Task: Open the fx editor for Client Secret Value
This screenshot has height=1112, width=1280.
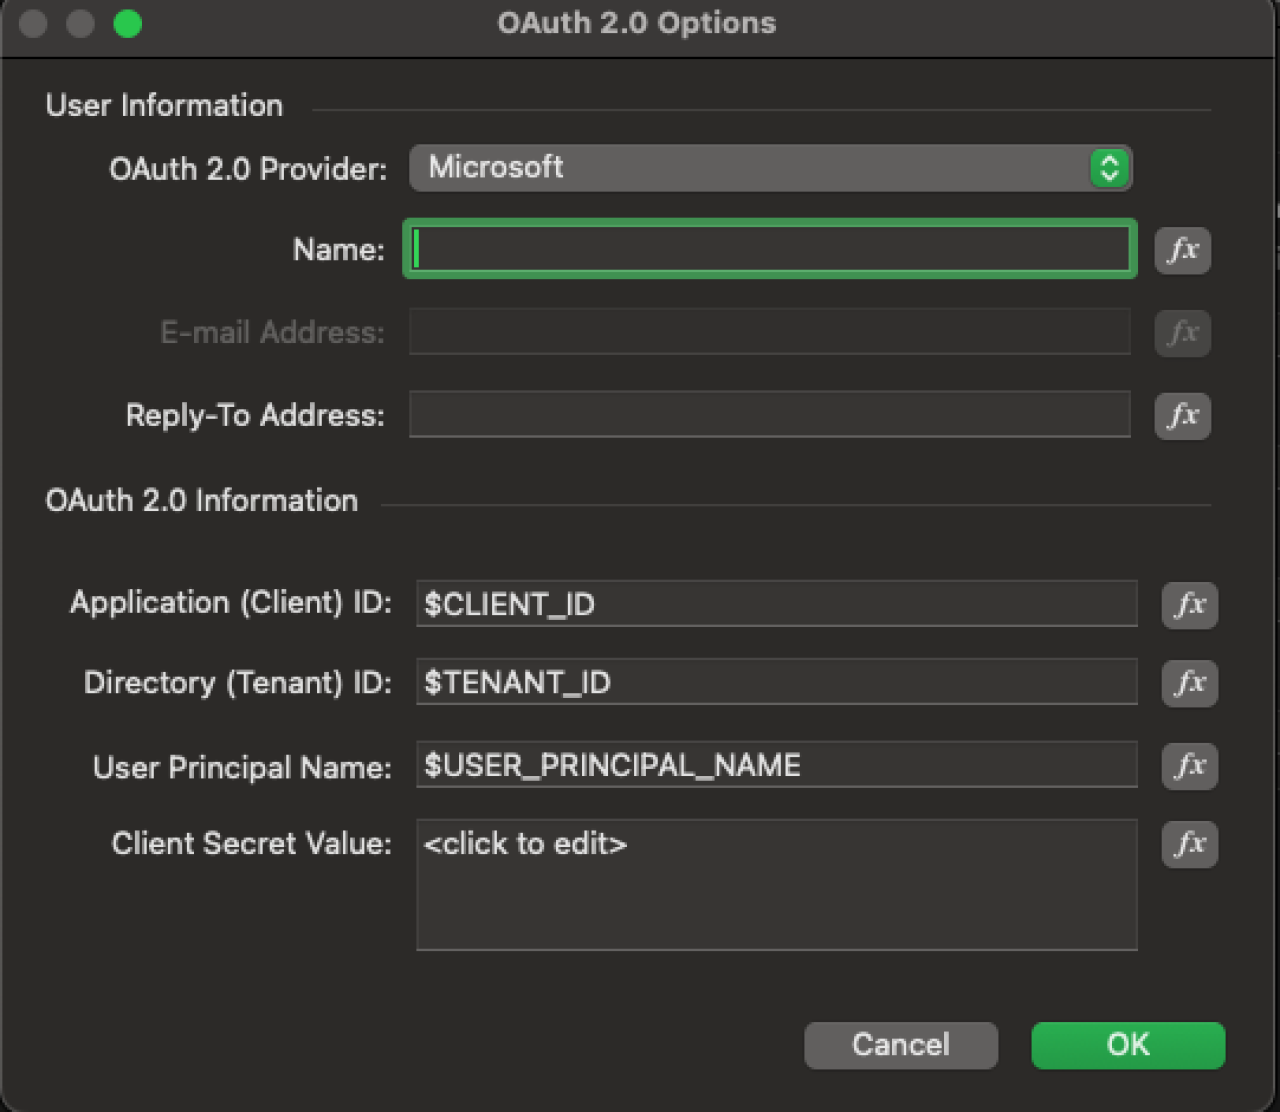Action: click(x=1189, y=845)
